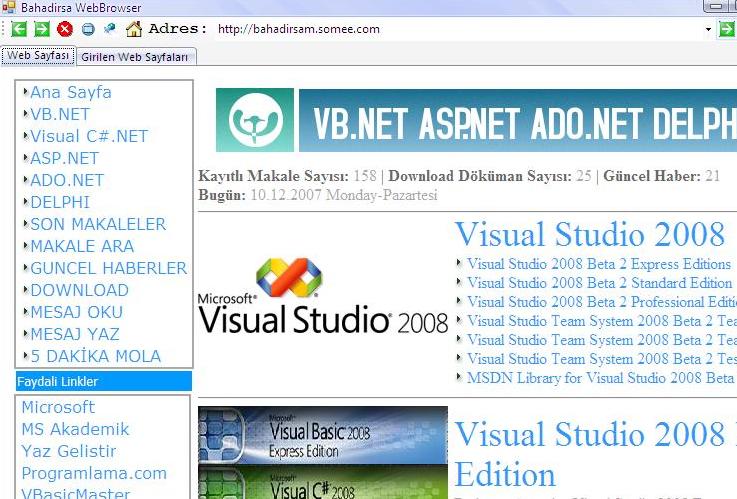The height and width of the screenshot is (499, 737).
Task: Open the ASP.NET menu link
Action: point(65,158)
